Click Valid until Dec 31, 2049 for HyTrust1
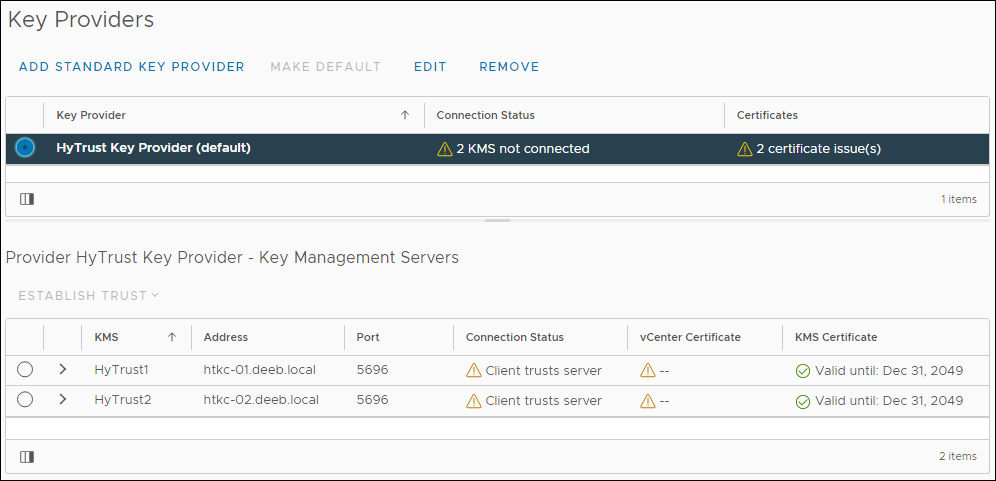 pyautogui.click(x=889, y=370)
